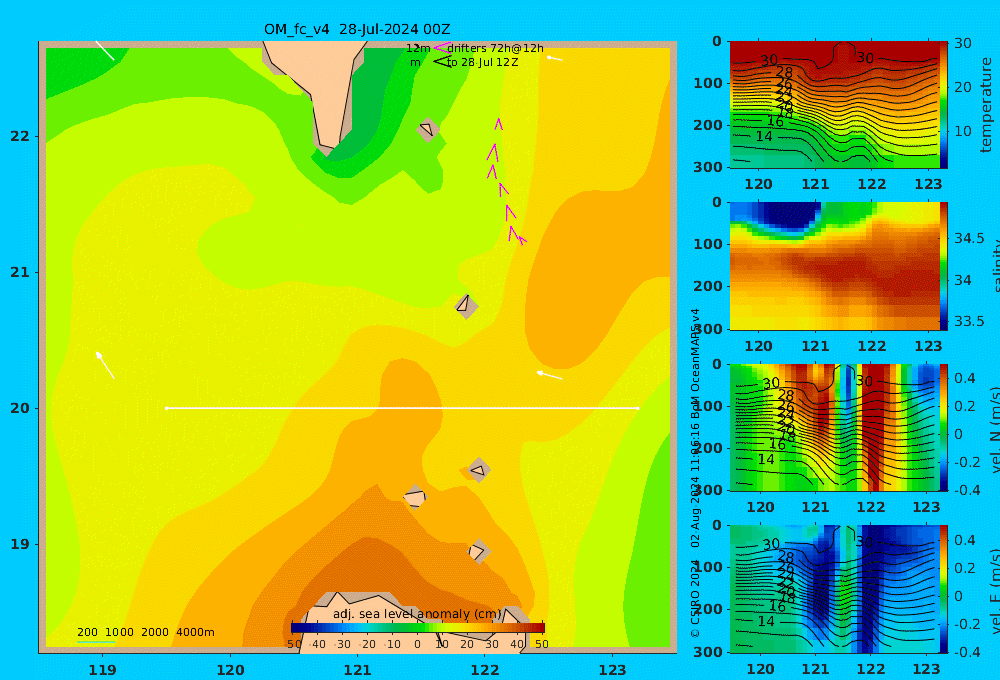Click the 300 depth tick of temperature panel
Viewport: 1000px width, 680px height.
(709, 166)
